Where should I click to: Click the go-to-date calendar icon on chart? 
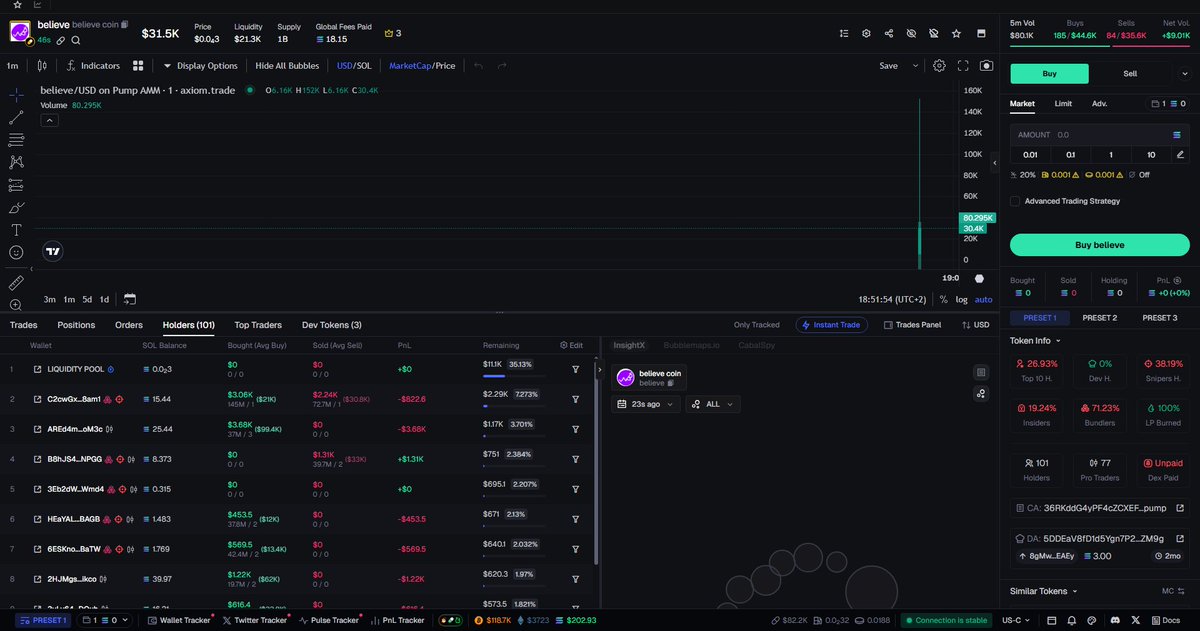tap(130, 299)
